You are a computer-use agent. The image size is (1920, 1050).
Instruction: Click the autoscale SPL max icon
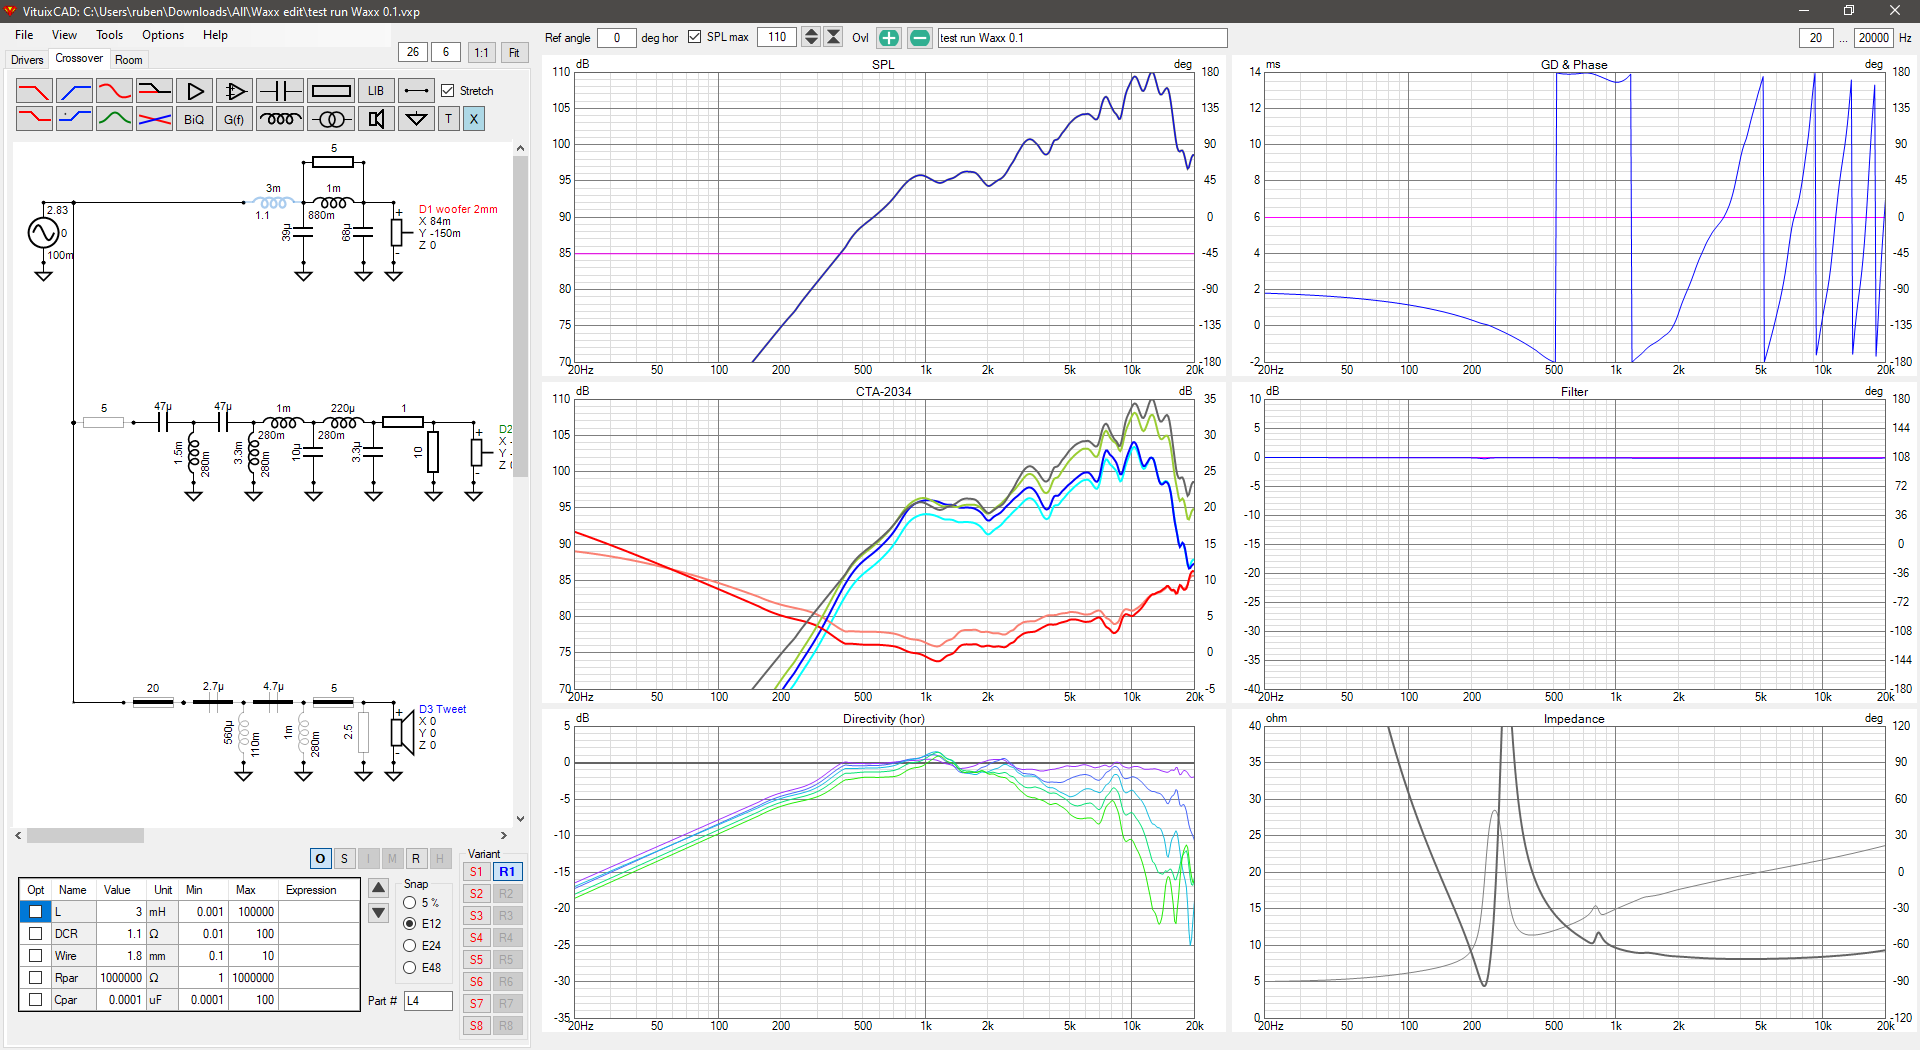click(833, 38)
